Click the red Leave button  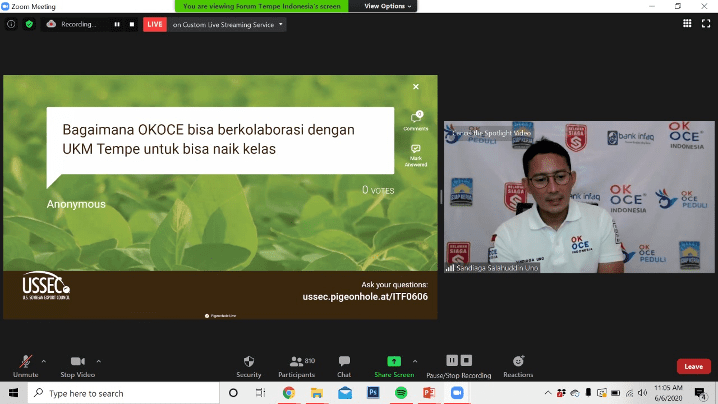click(693, 366)
